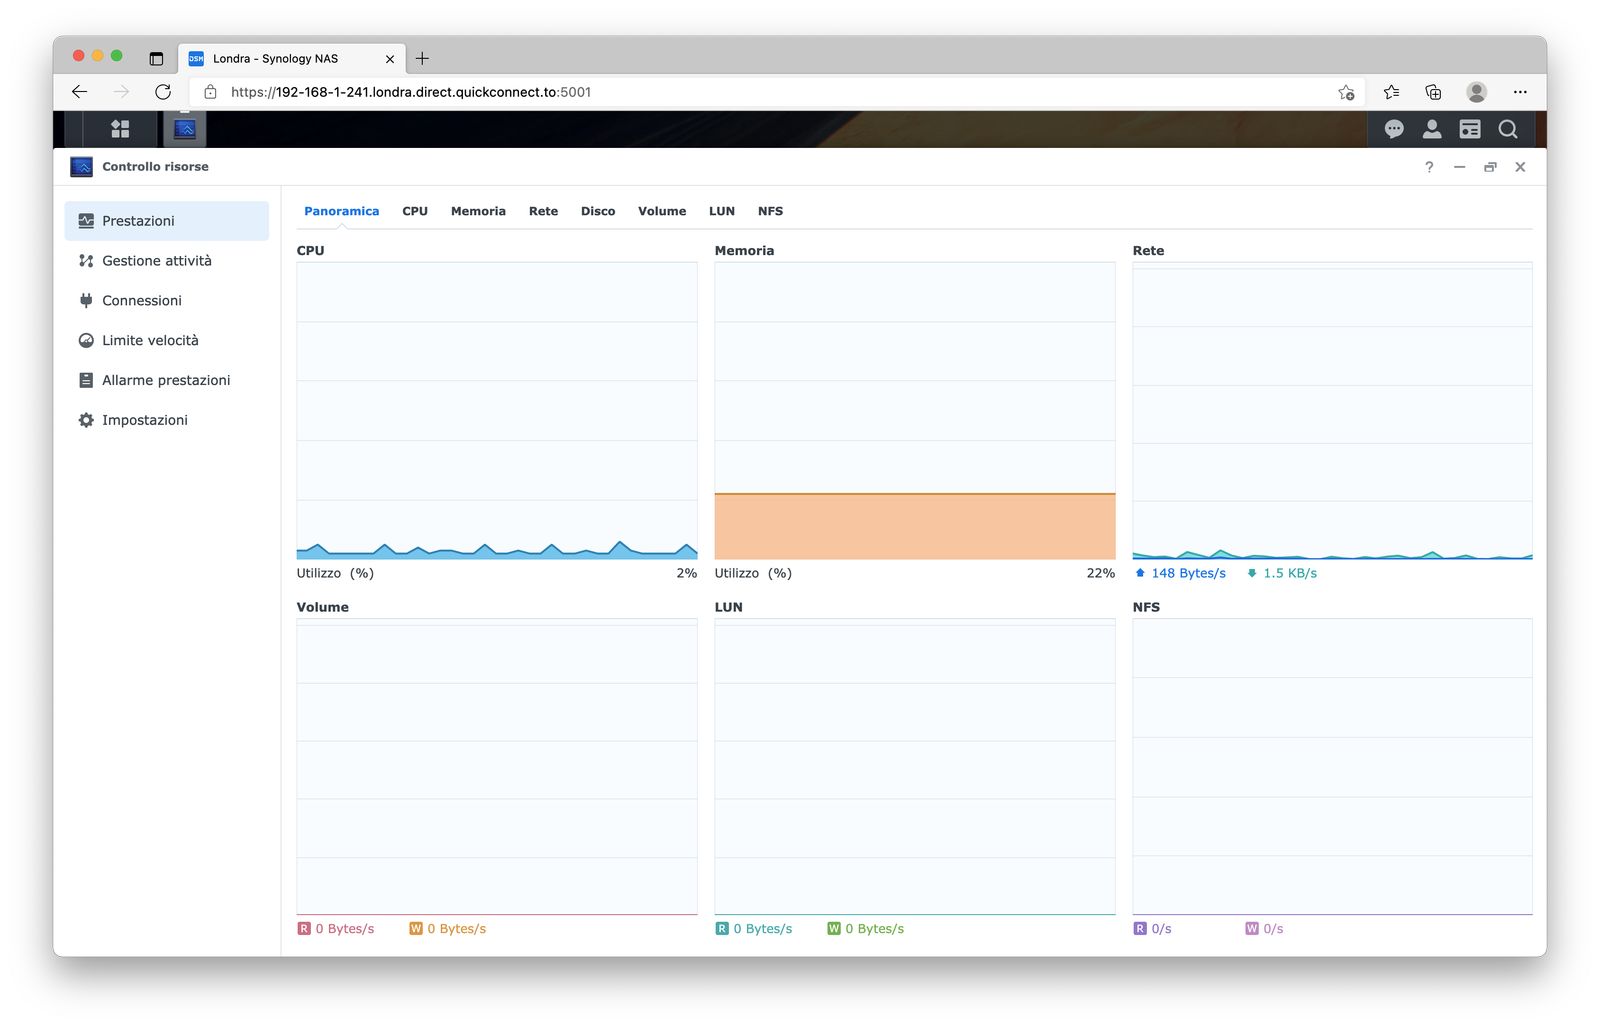Close the Controllo risorse window
This screenshot has height=1027, width=1600.
1520,167
